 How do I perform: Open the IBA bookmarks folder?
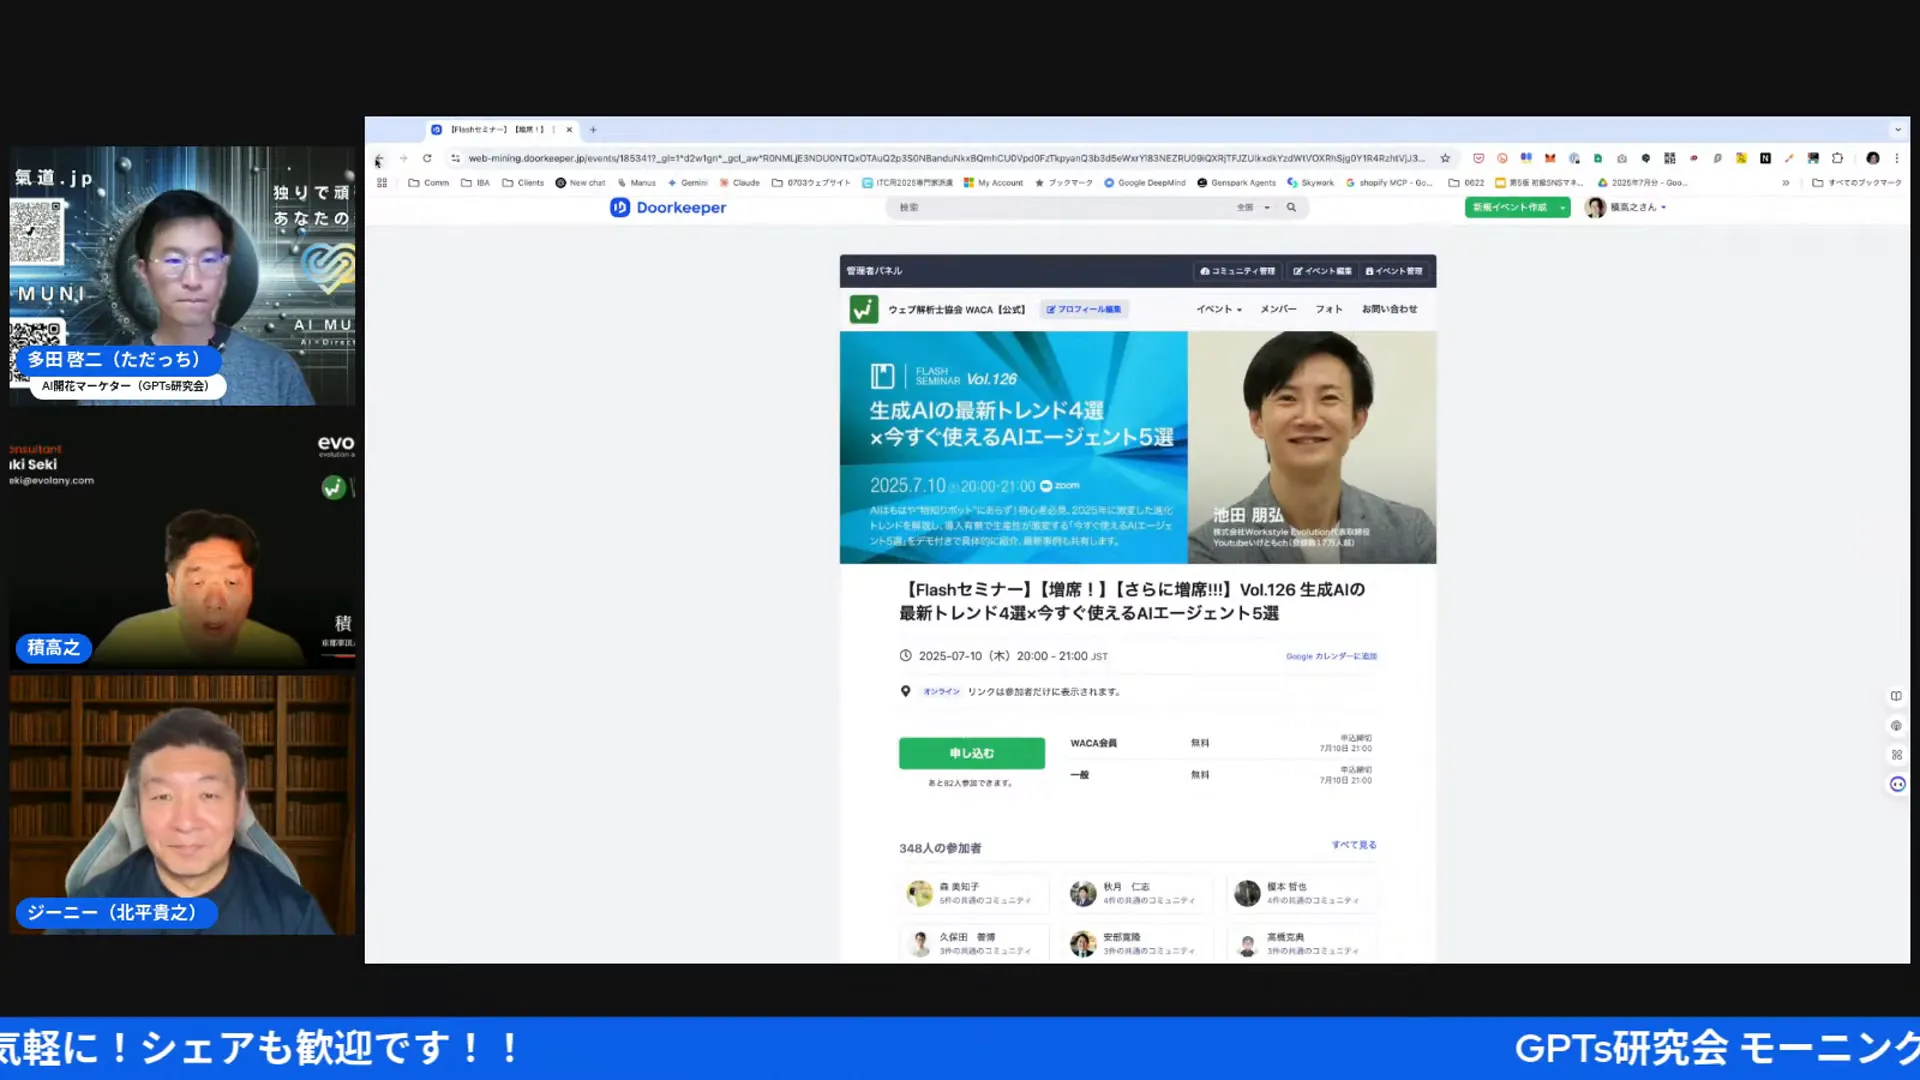click(x=475, y=183)
